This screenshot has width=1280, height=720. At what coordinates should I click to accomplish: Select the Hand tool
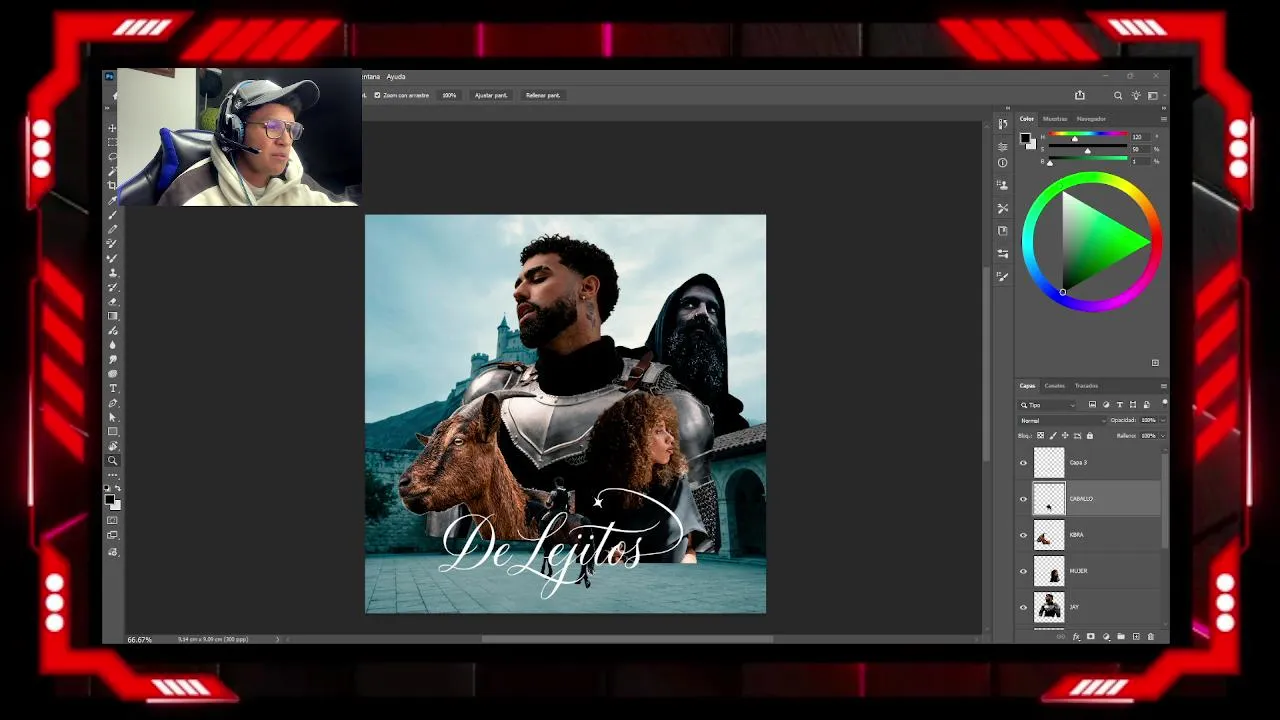112,446
